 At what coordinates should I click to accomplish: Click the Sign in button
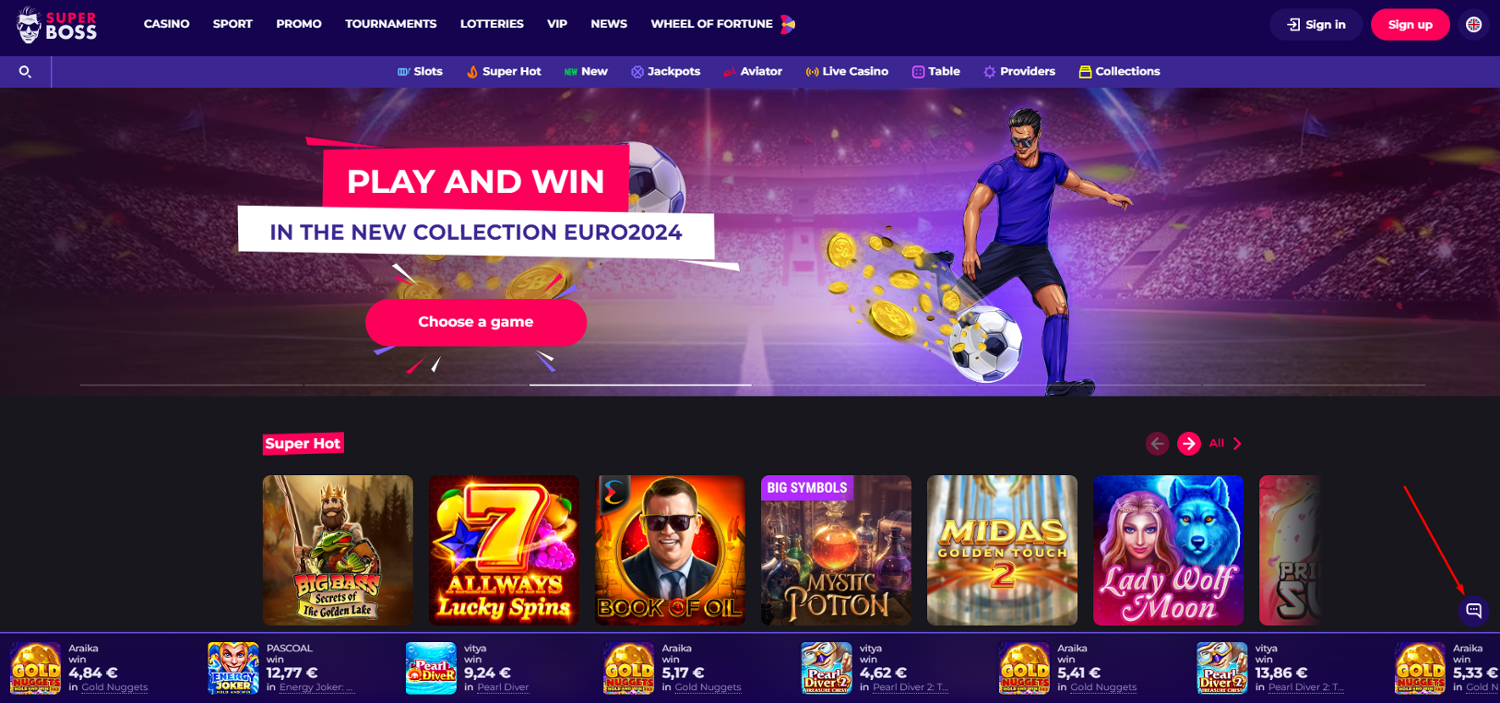[1316, 25]
